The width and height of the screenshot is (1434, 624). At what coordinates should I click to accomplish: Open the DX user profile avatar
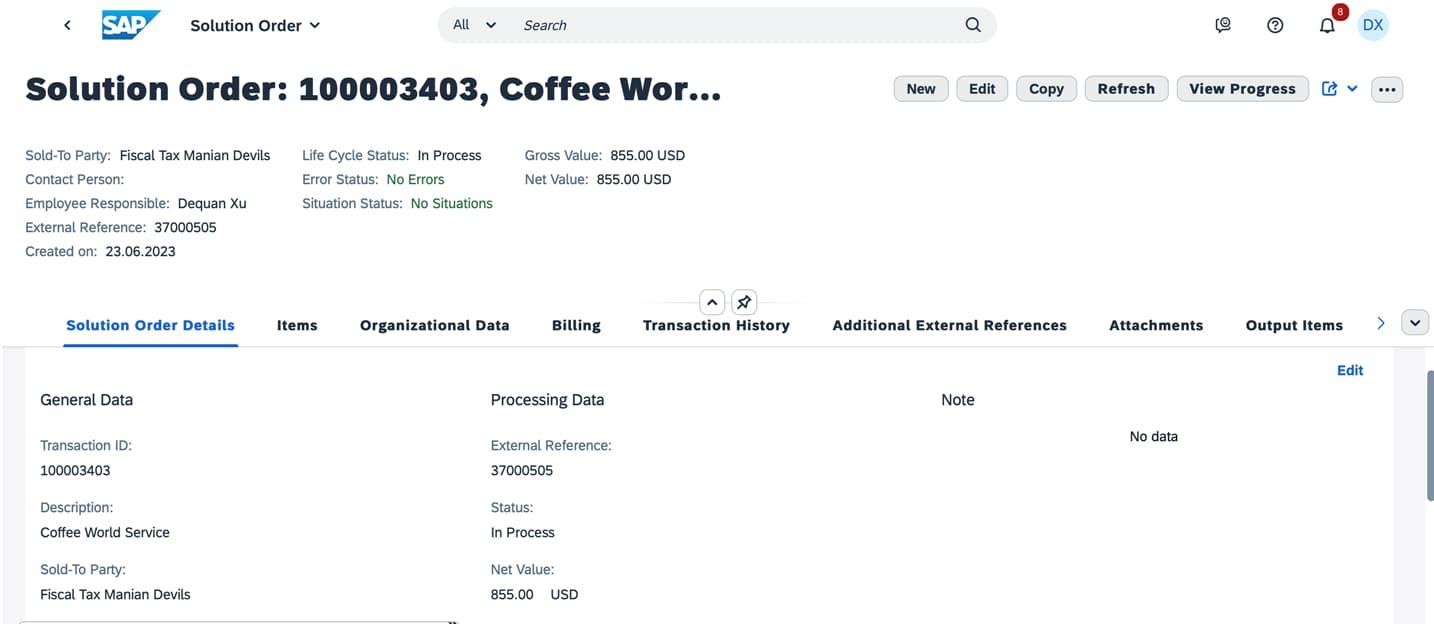[x=1373, y=25]
